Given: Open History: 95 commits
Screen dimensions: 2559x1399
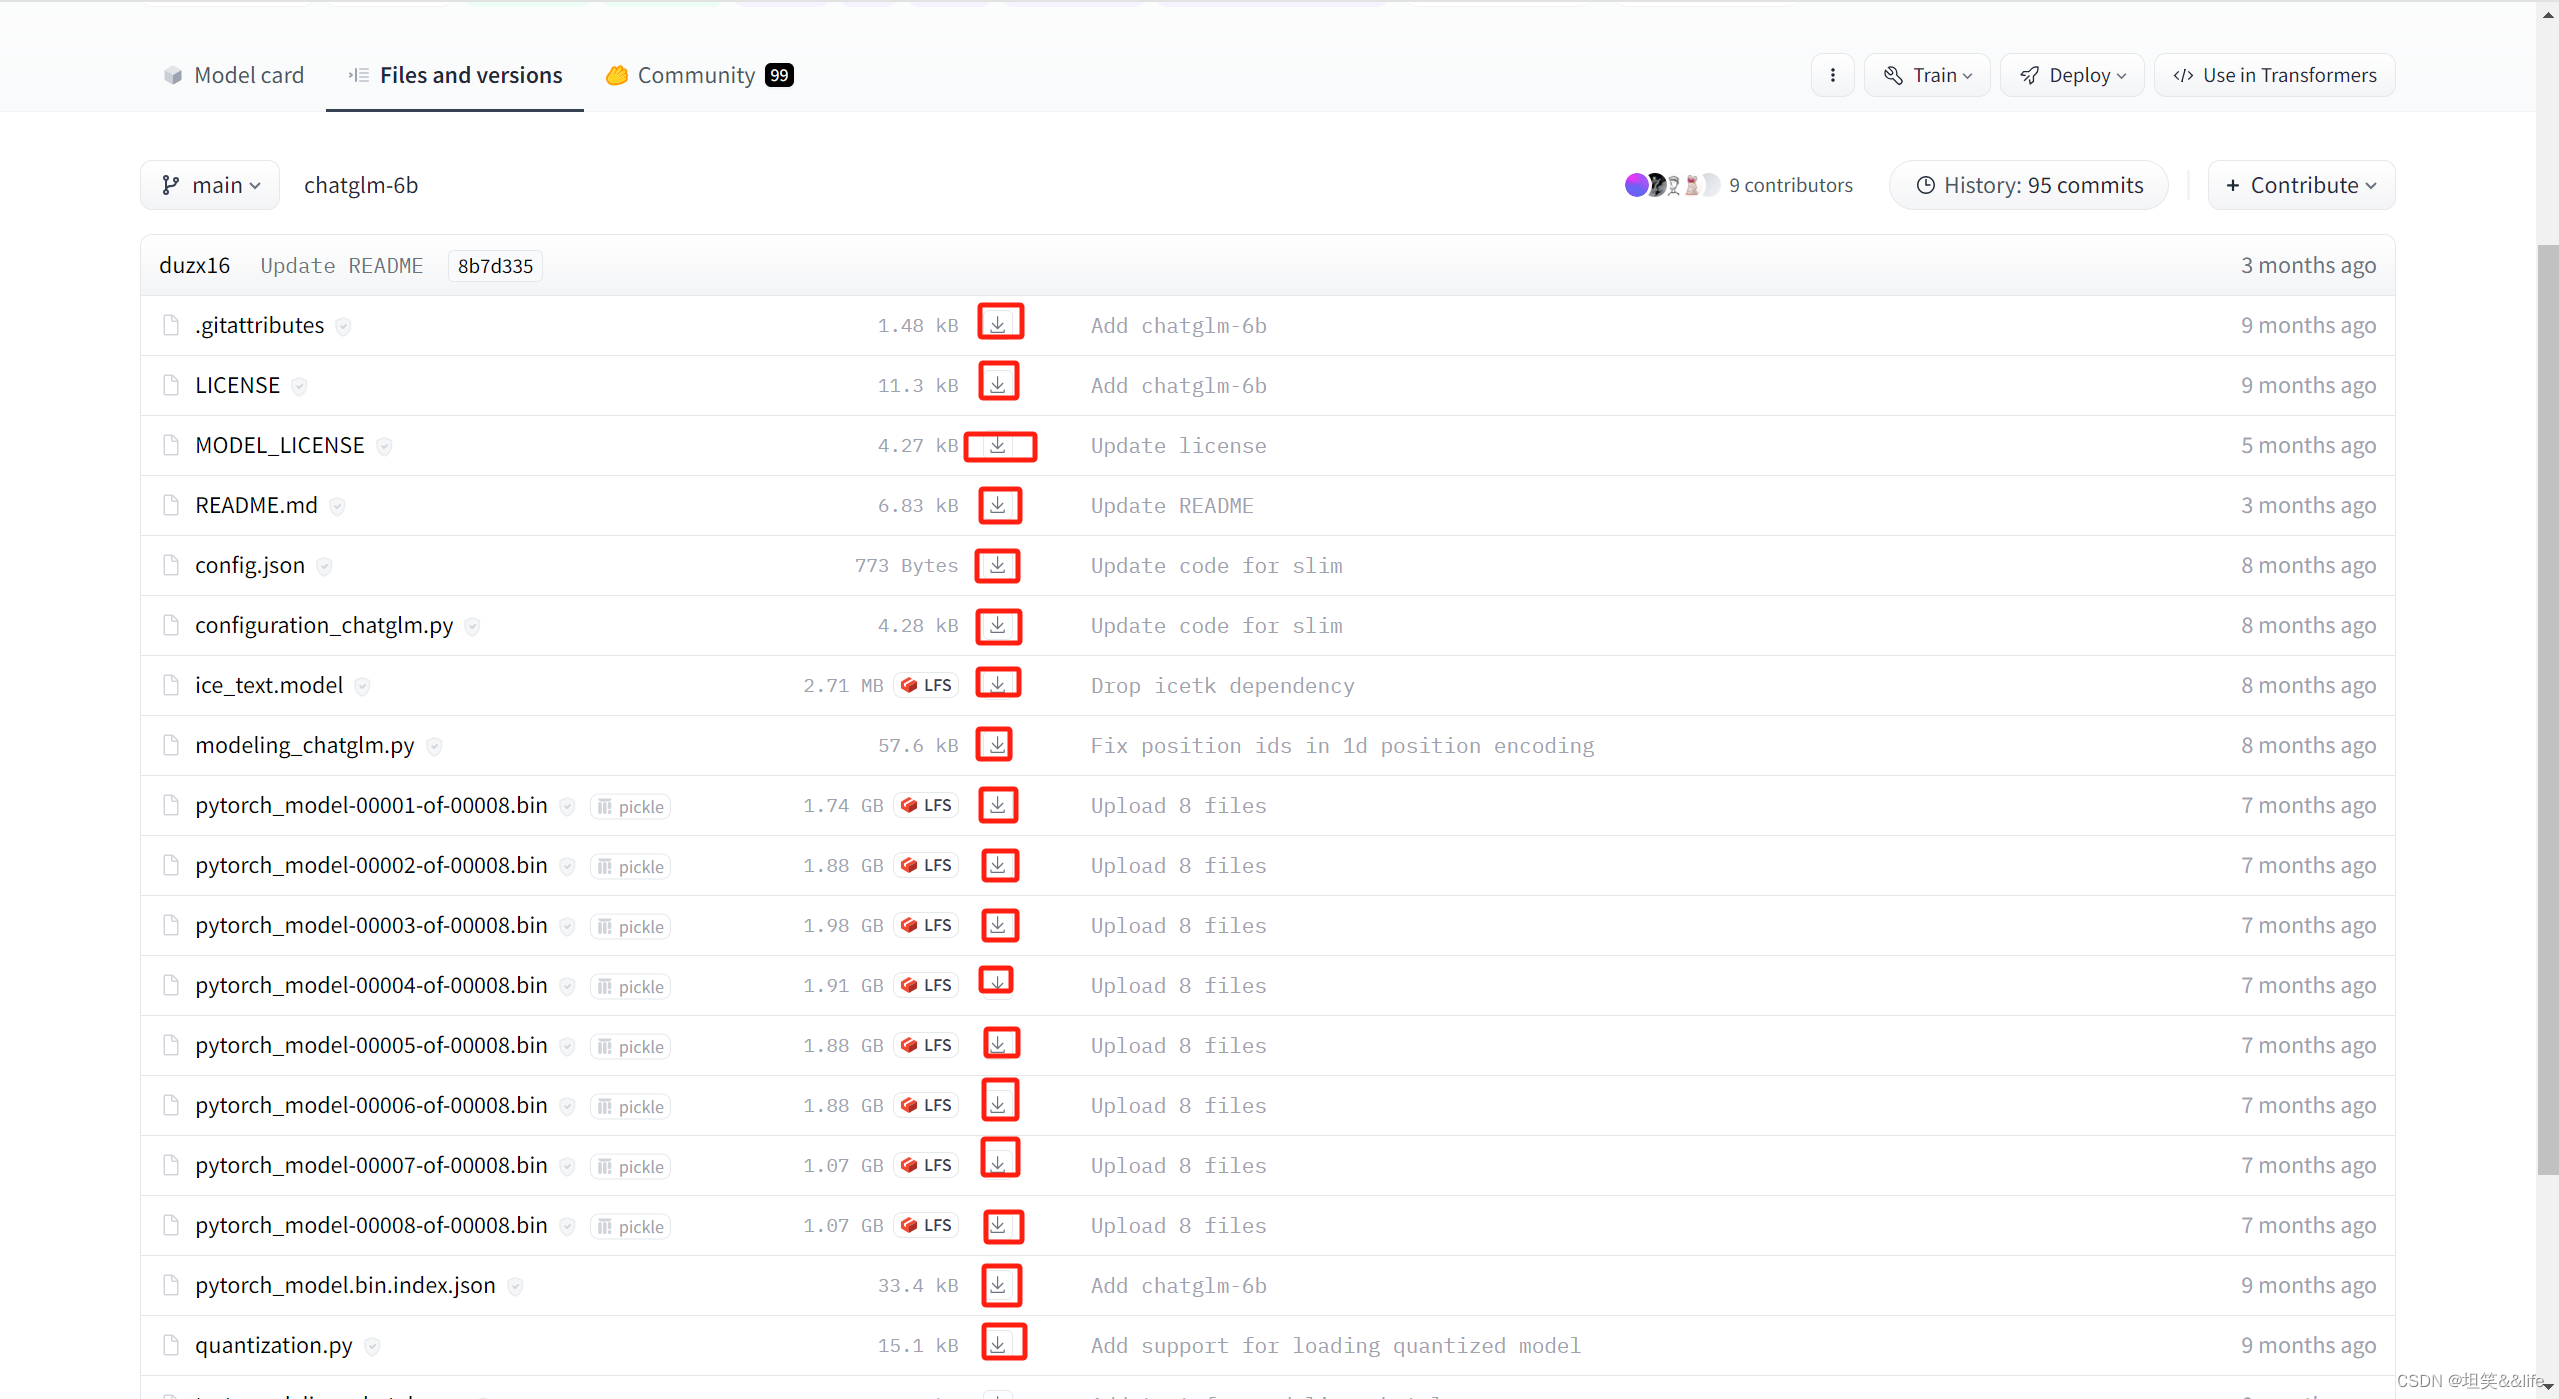Looking at the screenshot, I should point(2029,185).
